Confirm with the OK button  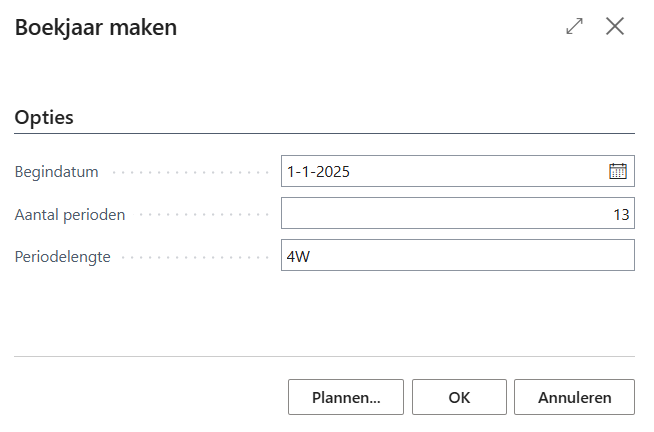point(459,397)
